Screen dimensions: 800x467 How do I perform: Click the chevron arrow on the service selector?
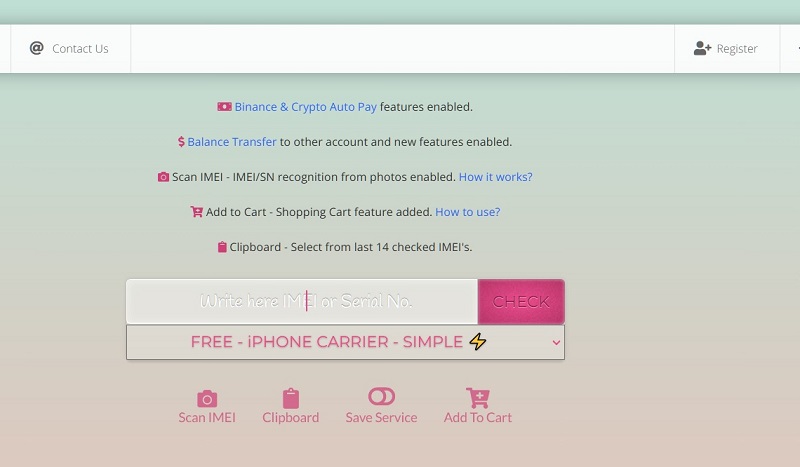(x=556, y=343)
